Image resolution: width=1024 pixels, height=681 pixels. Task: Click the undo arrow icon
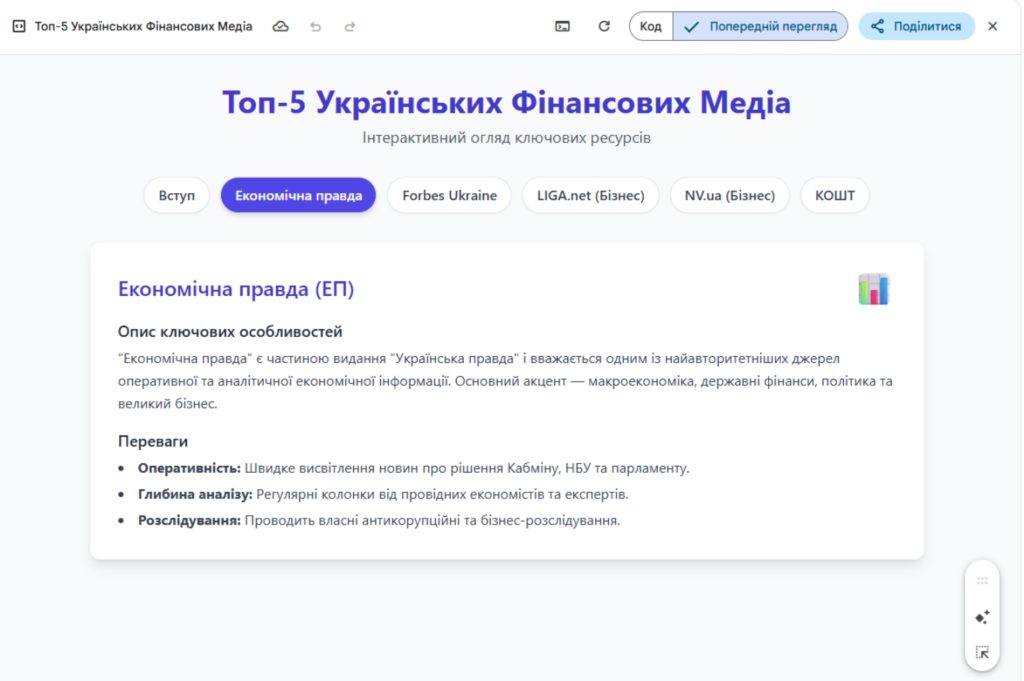pos(316,26)
